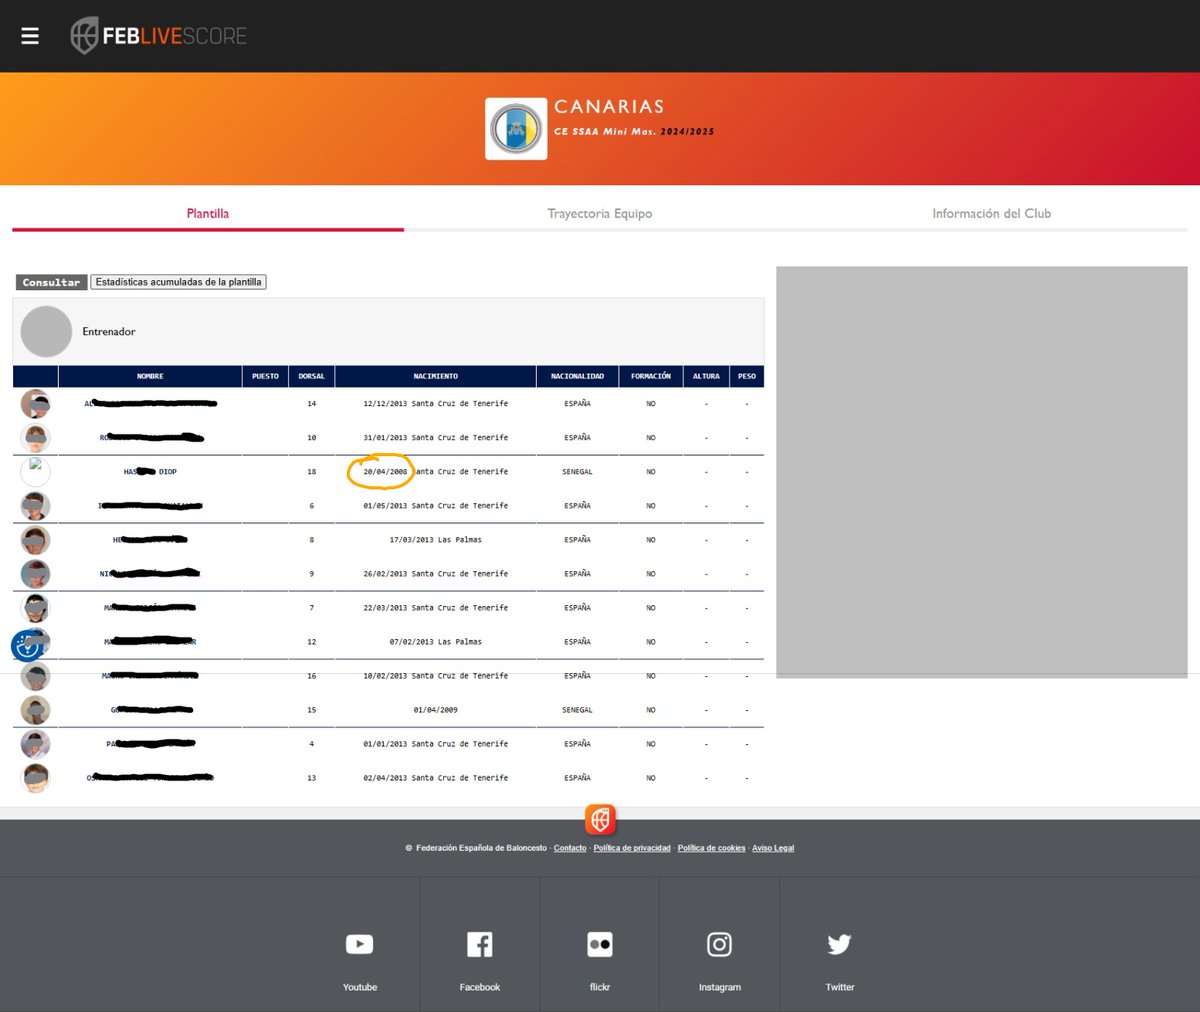Open the Facebook icon in footer
This screenshot has width=1200, height=1012.
point(480,944)
